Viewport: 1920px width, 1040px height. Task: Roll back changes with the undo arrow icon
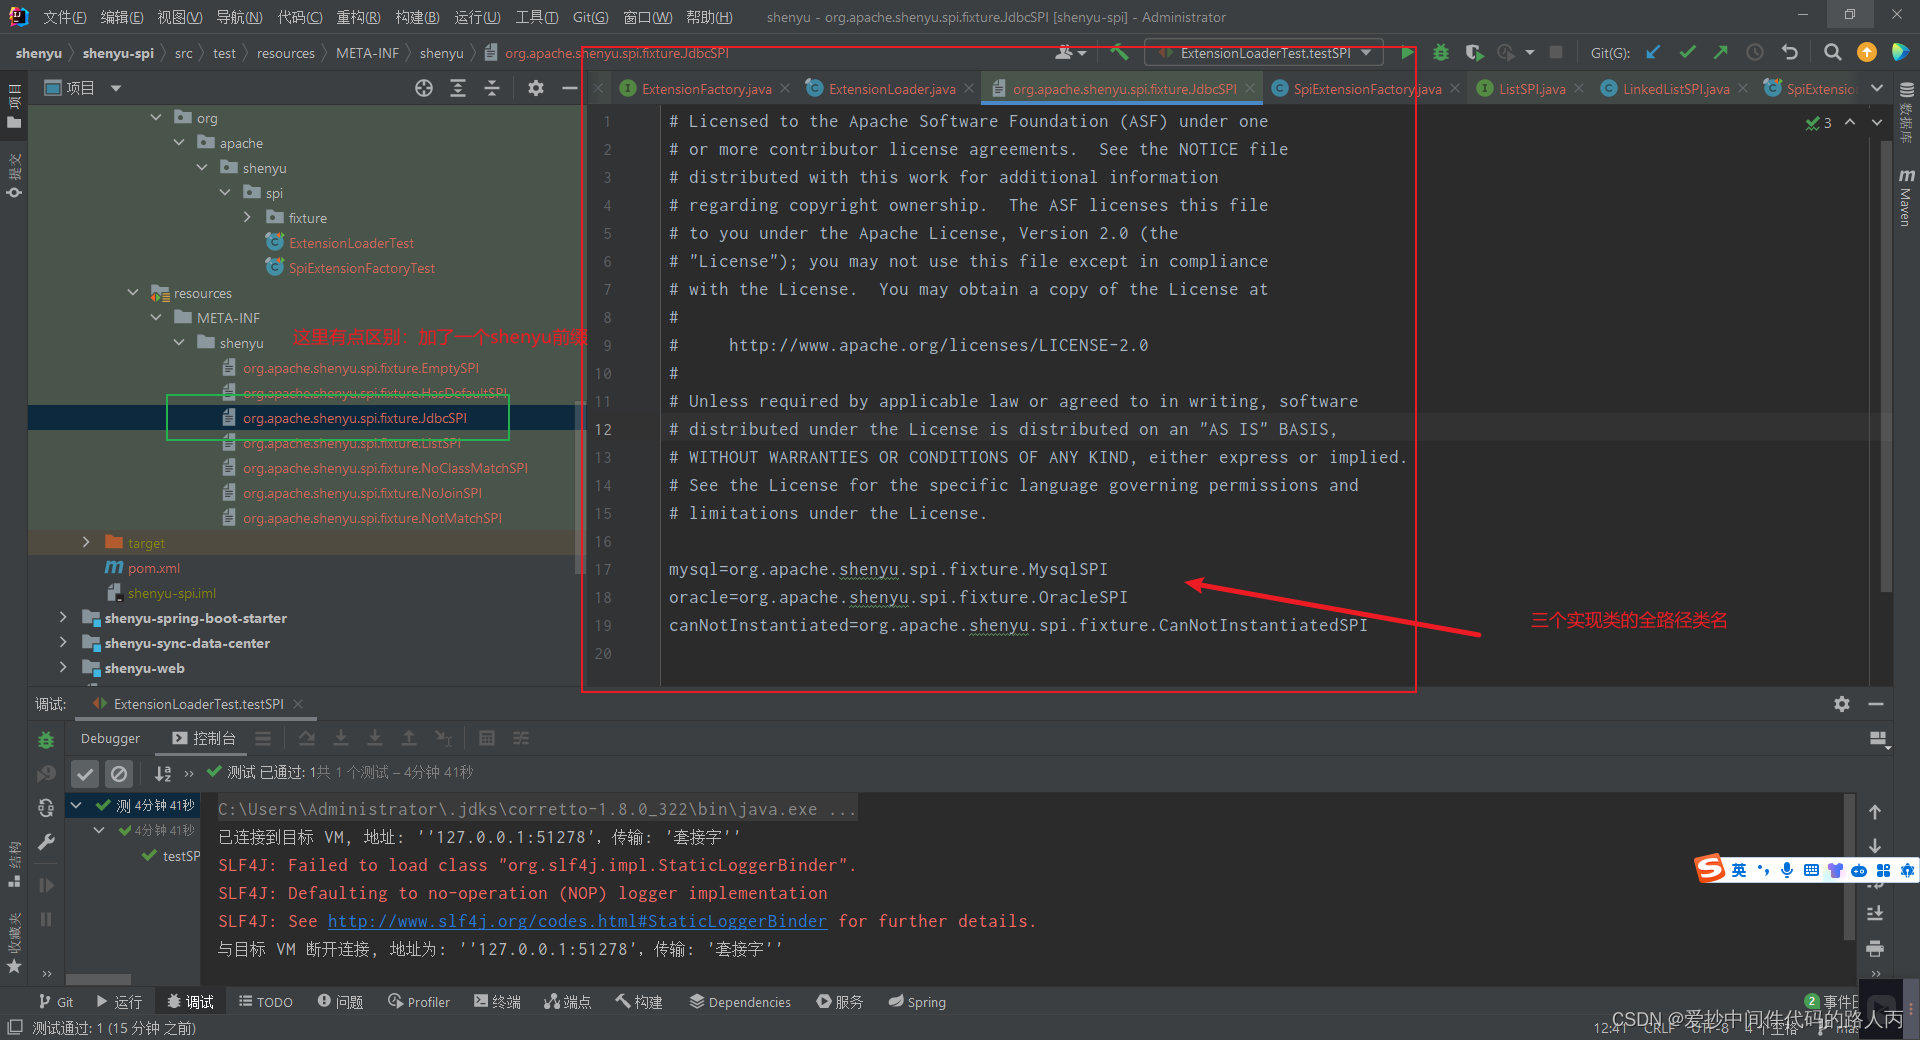(x=1789, y=52)
